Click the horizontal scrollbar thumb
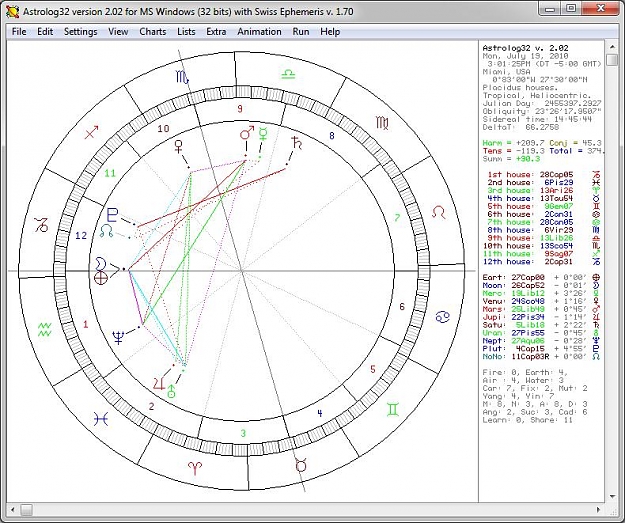Screen dimensions: 625x523 pos(26,509)
